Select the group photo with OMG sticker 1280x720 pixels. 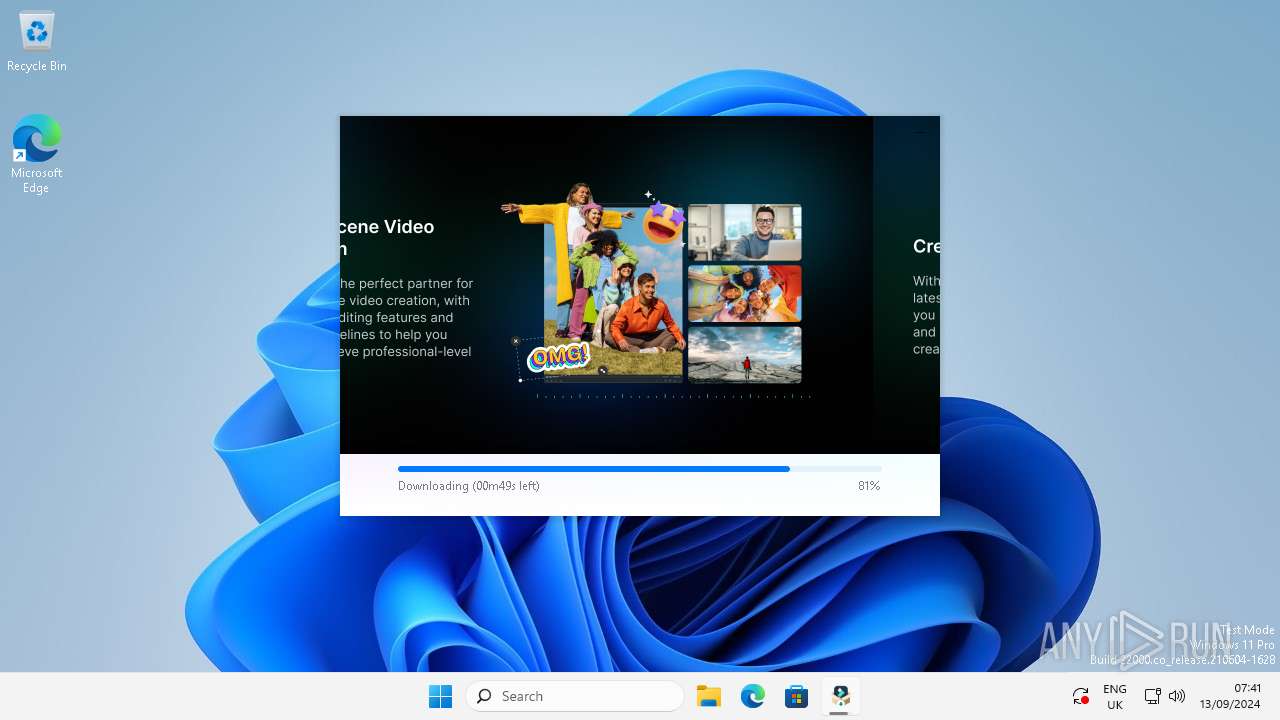[614, 294]
